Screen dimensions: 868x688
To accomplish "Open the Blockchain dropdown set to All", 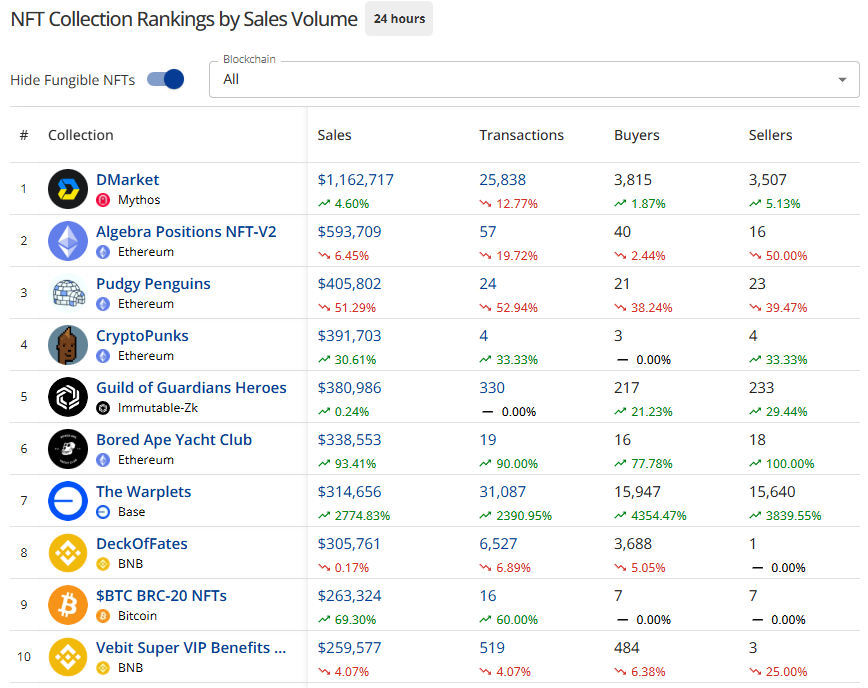I will pos(520,80).
